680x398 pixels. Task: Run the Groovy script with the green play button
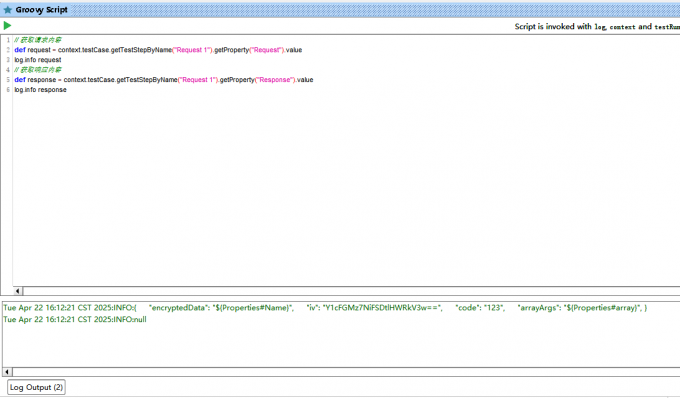coord(7,26)
